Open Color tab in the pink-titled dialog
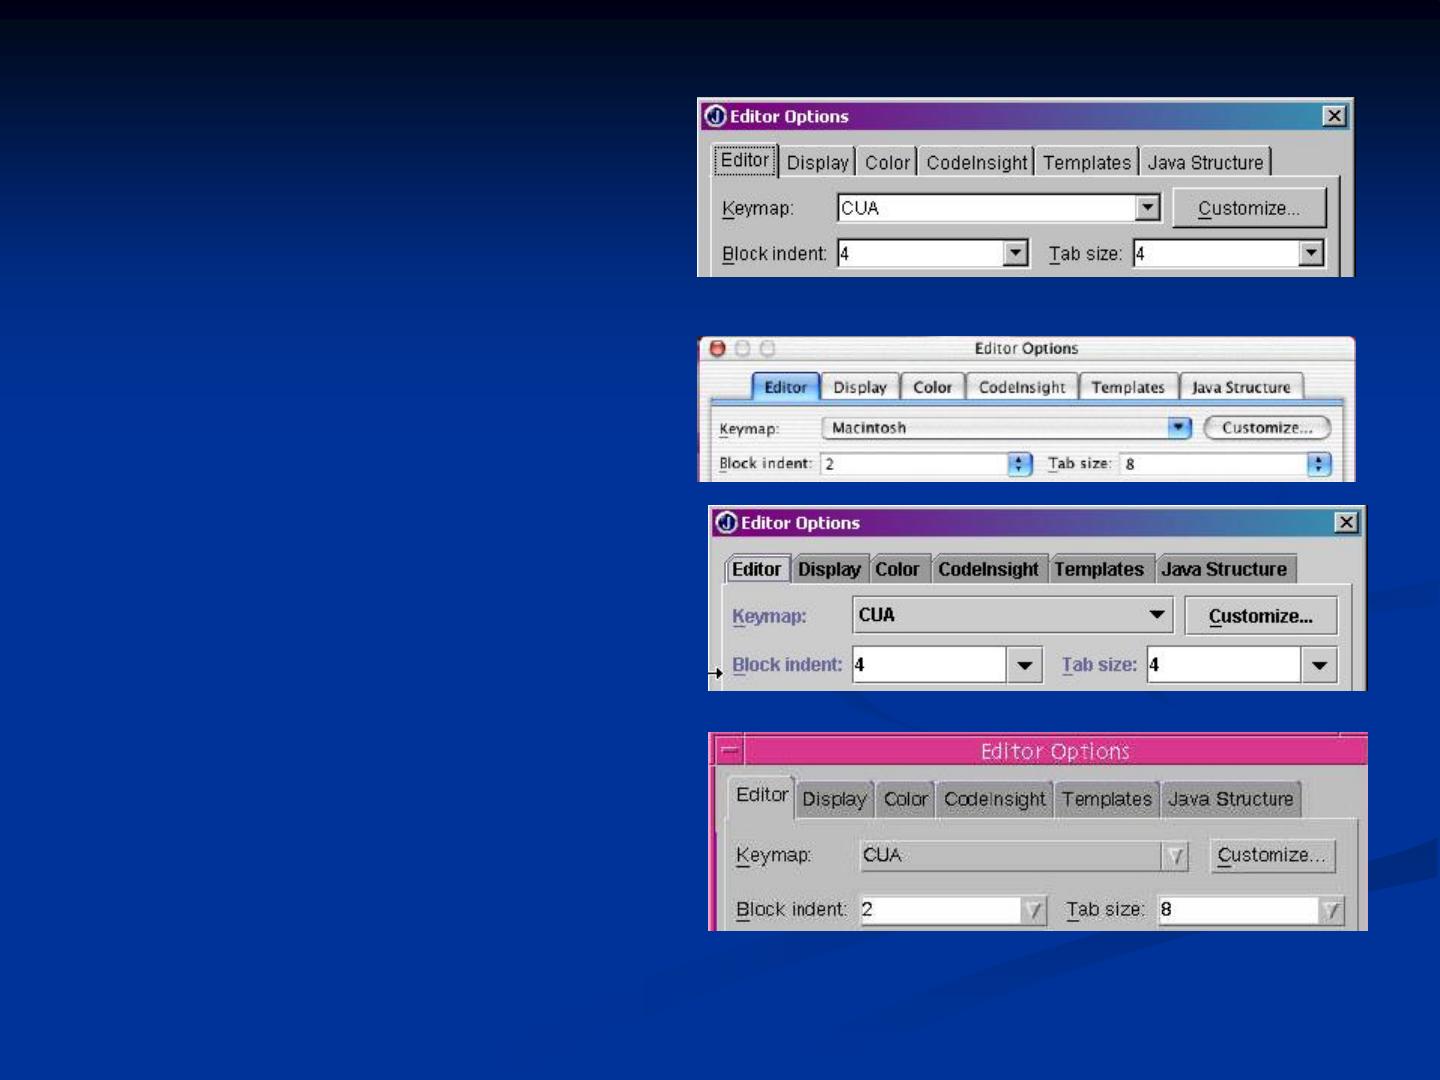1440x1080 pixels. tap(905, 799)
